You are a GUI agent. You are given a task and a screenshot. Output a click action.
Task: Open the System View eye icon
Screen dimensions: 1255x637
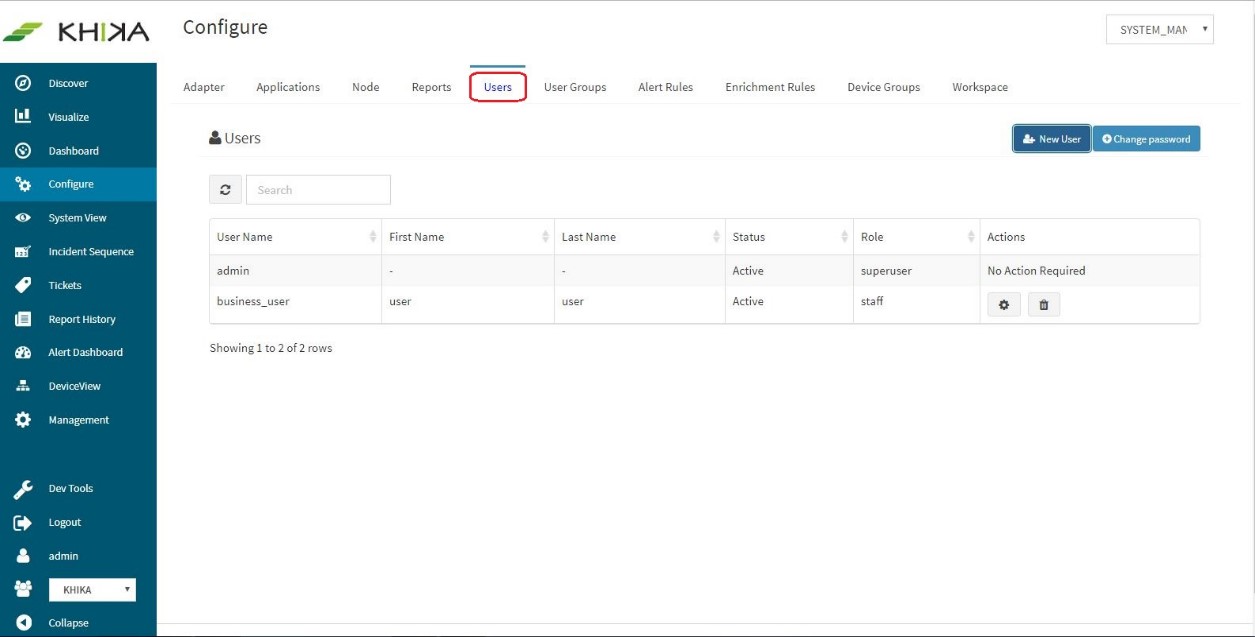coord(21,218)
